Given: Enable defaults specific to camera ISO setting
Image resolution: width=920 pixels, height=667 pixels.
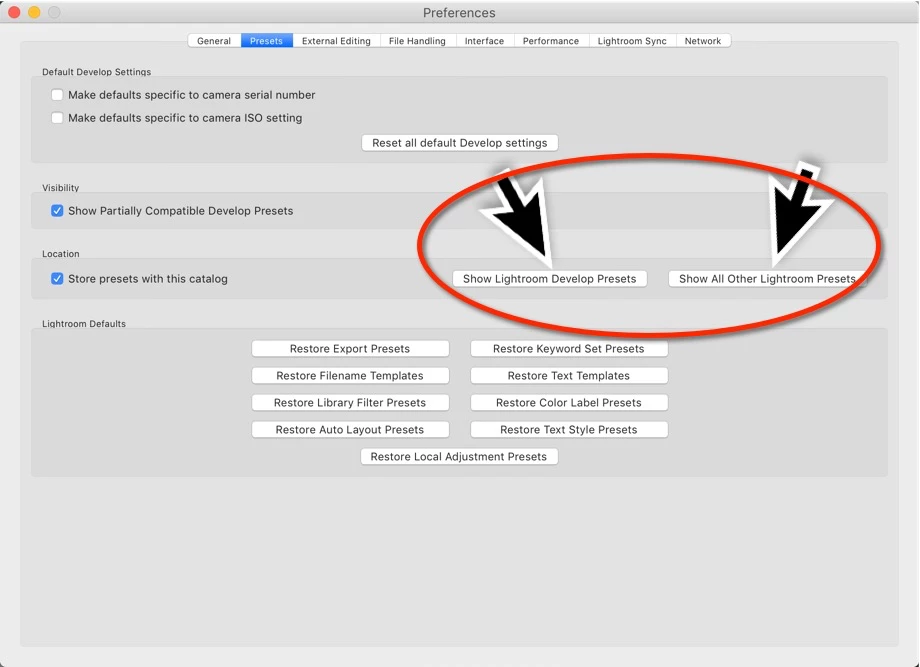Looking at the screenshot, I should point(57,118).
